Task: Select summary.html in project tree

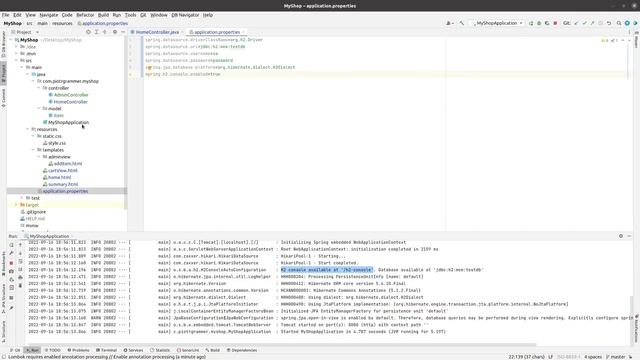Action: [63, 184]
